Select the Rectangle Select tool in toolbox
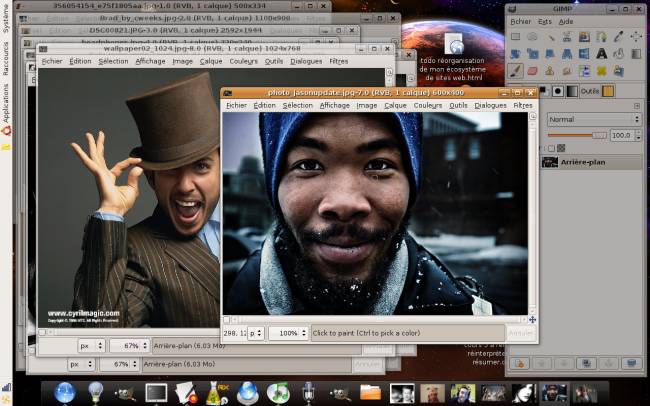Image resolution: width=650 pixels, height=406 pixels. pos(516,36)
